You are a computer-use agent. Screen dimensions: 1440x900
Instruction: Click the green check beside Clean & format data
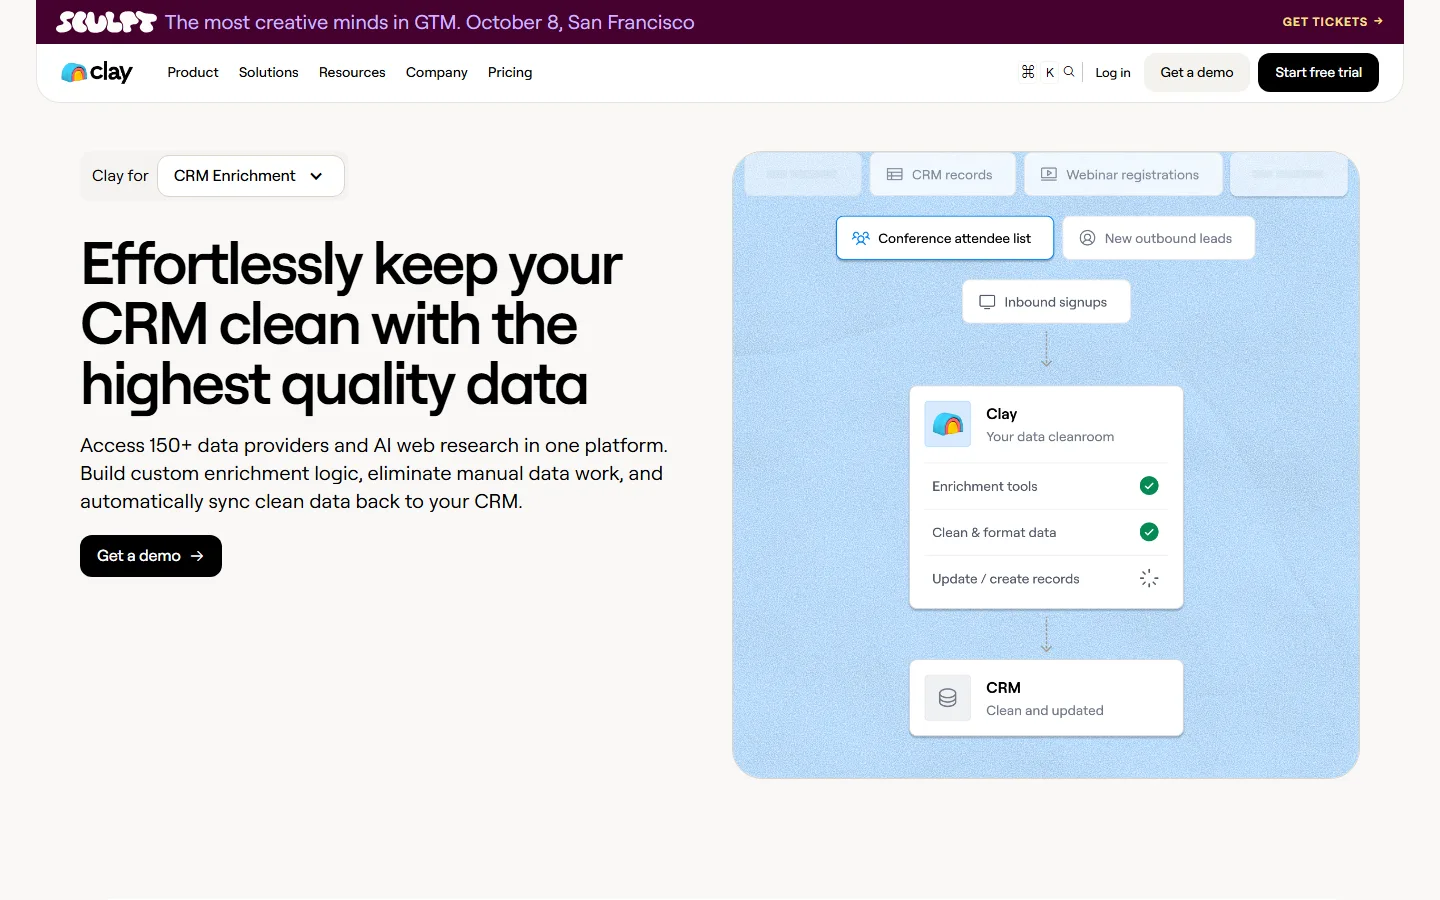click(1149, 532)
